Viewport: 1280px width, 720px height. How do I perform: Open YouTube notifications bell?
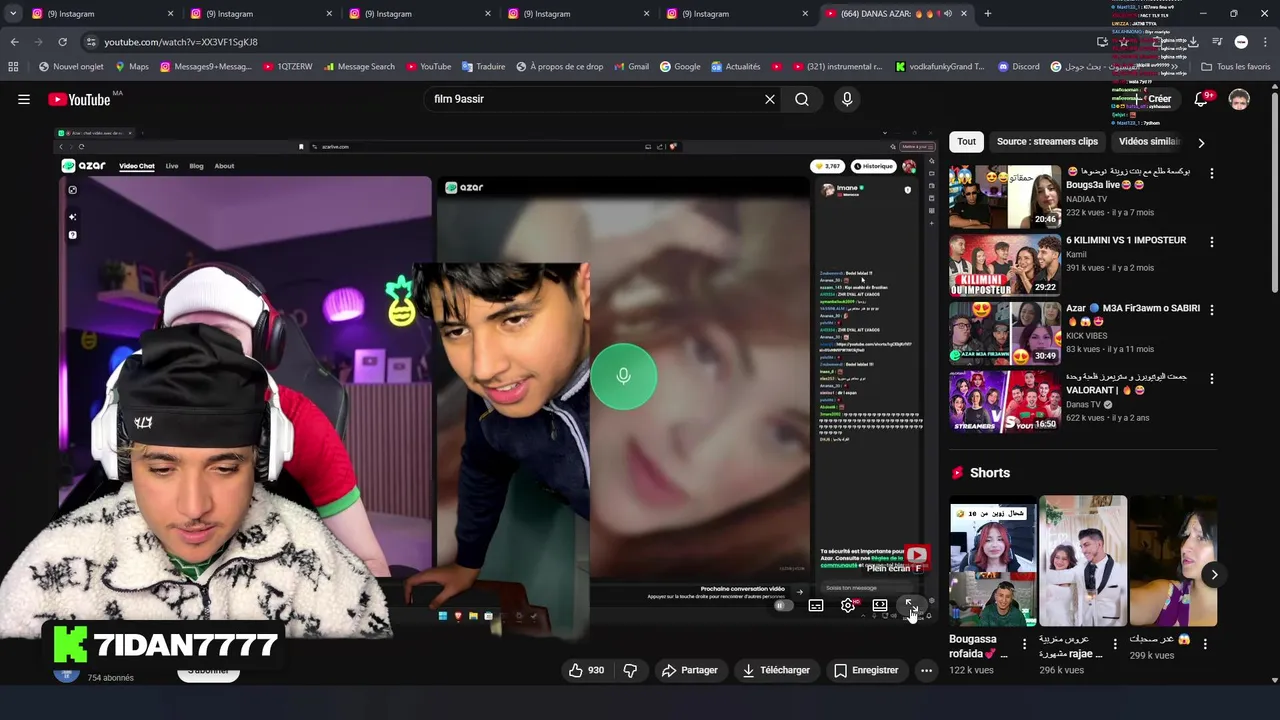coord(1201,99)
